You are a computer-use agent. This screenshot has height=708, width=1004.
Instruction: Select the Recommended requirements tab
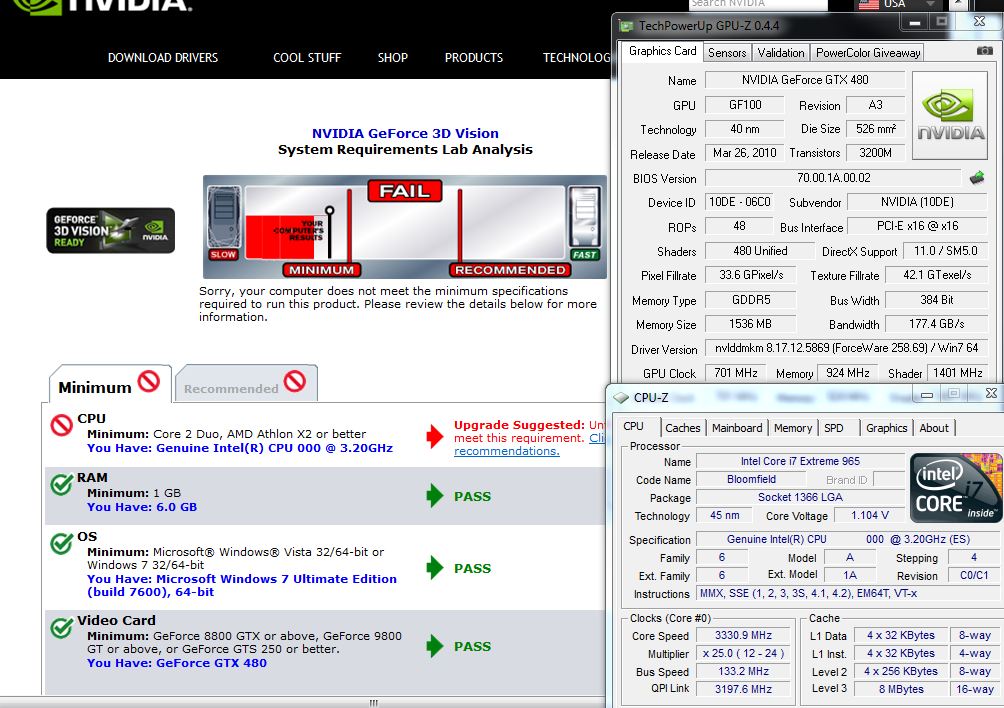tap(245, 385)
